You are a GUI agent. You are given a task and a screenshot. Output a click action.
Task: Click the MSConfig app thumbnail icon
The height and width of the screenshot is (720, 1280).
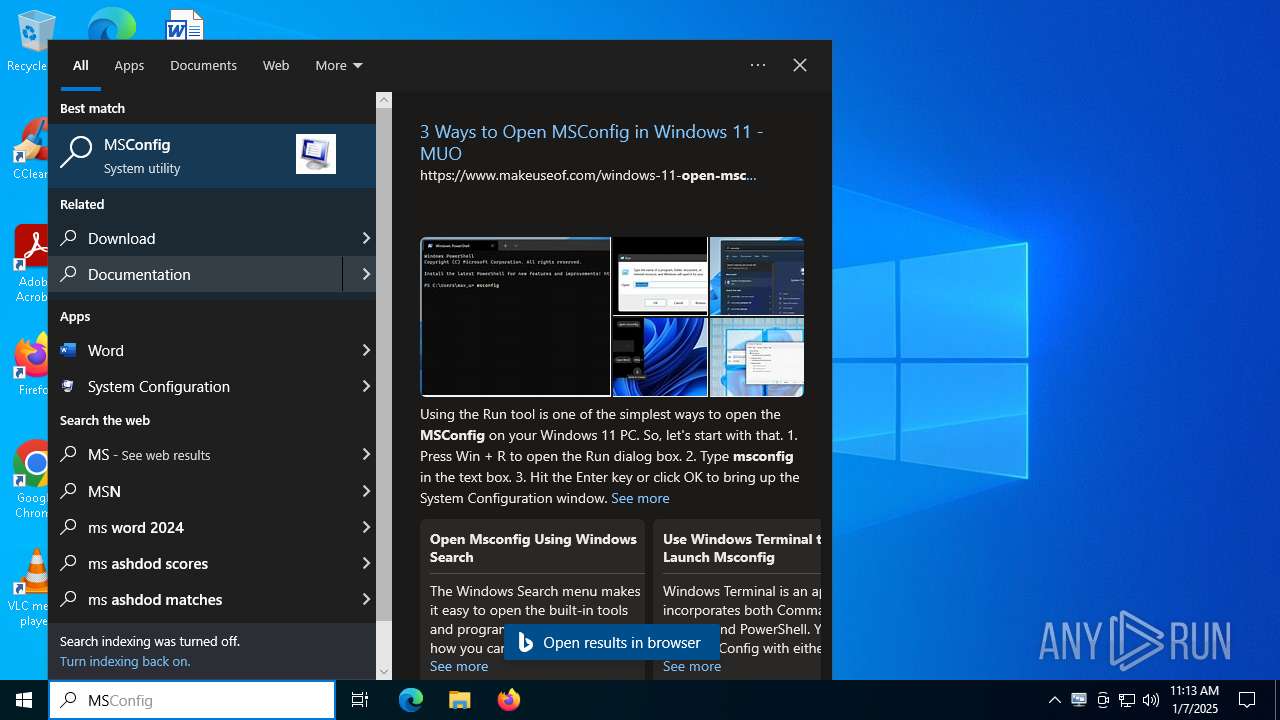click(316, 154)
